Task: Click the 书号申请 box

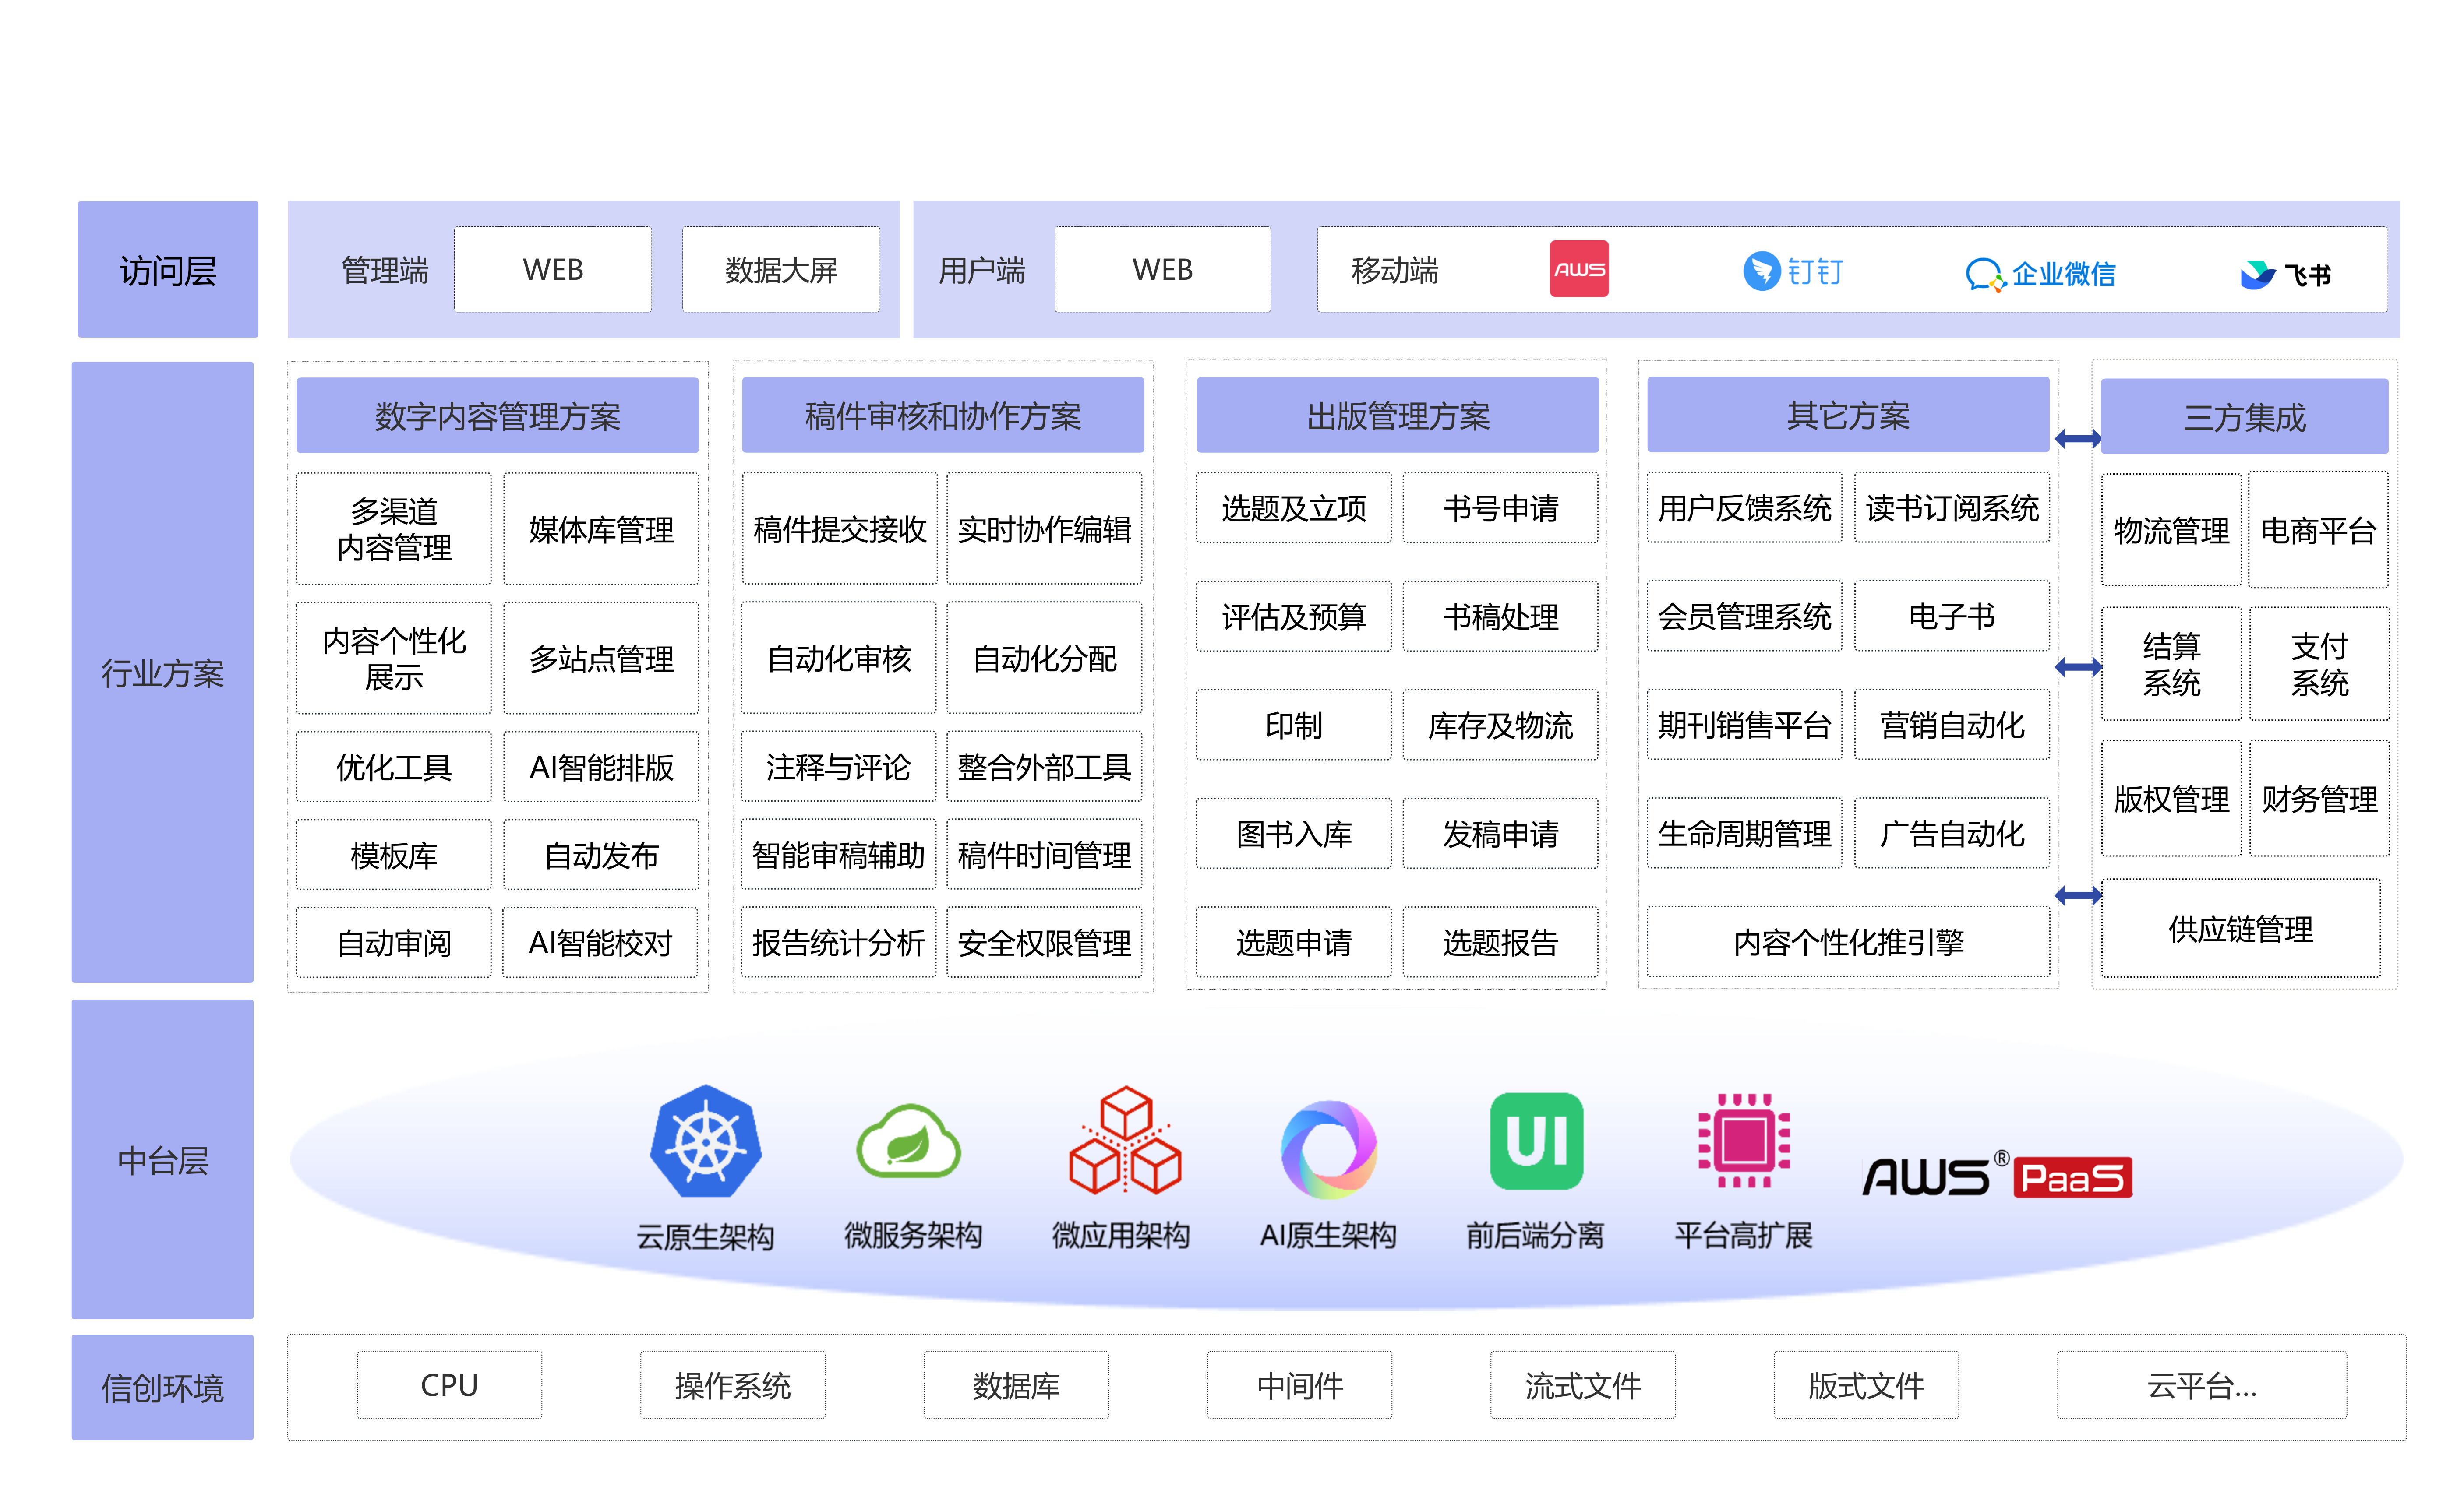Action: (1500, 507)
